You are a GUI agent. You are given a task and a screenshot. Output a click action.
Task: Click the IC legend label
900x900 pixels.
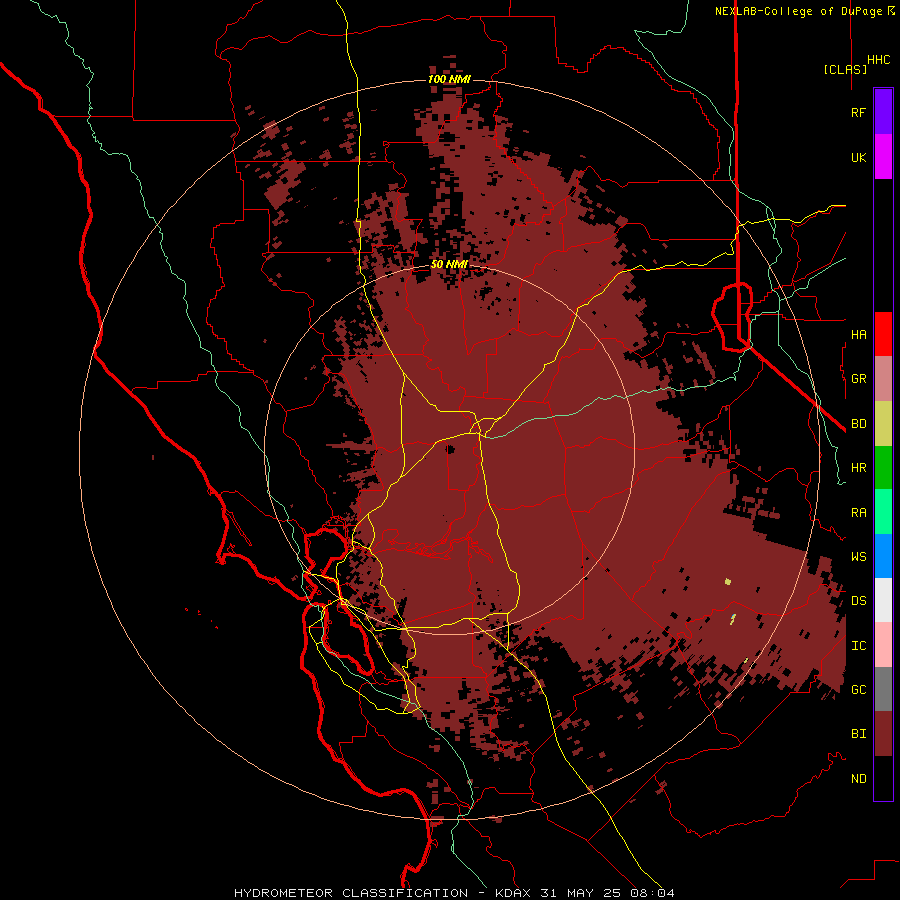859,646
